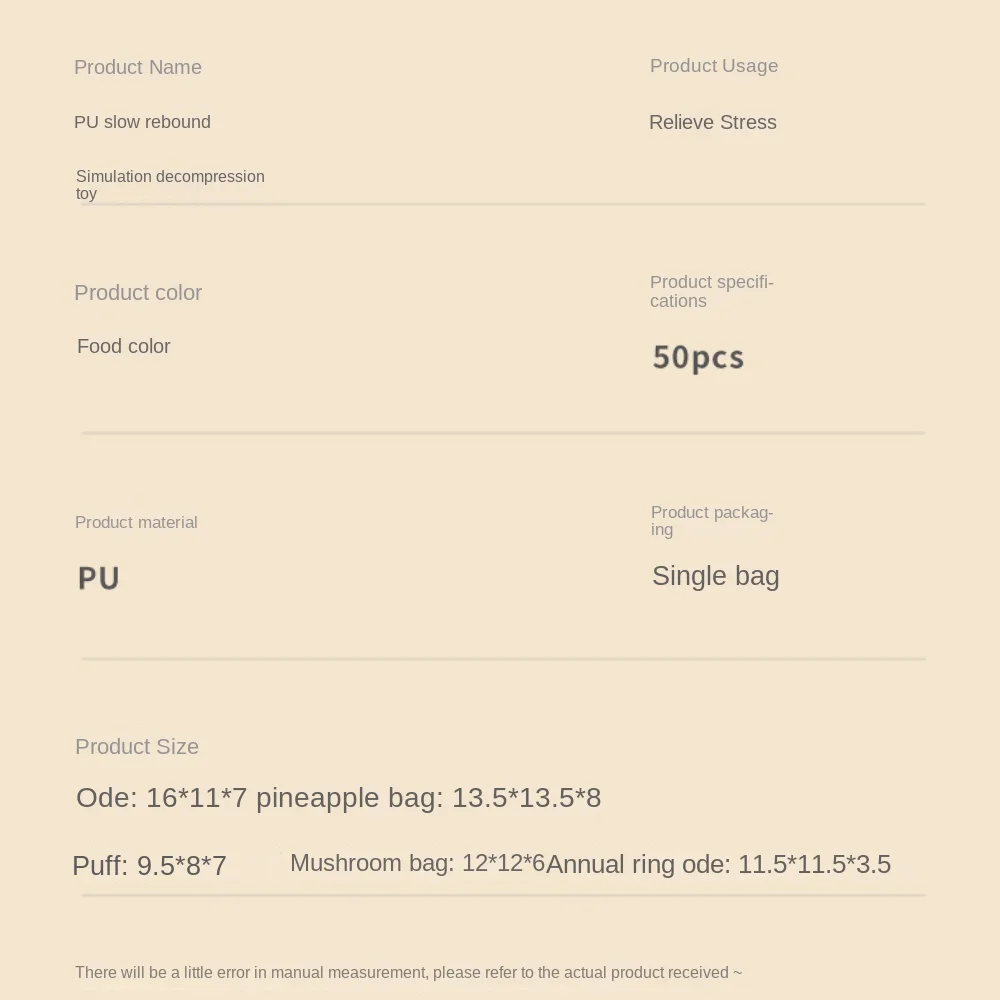Click the Annual ring ode size text
The width and height of the screenshot is (1000, 1000).
(718, 864)
